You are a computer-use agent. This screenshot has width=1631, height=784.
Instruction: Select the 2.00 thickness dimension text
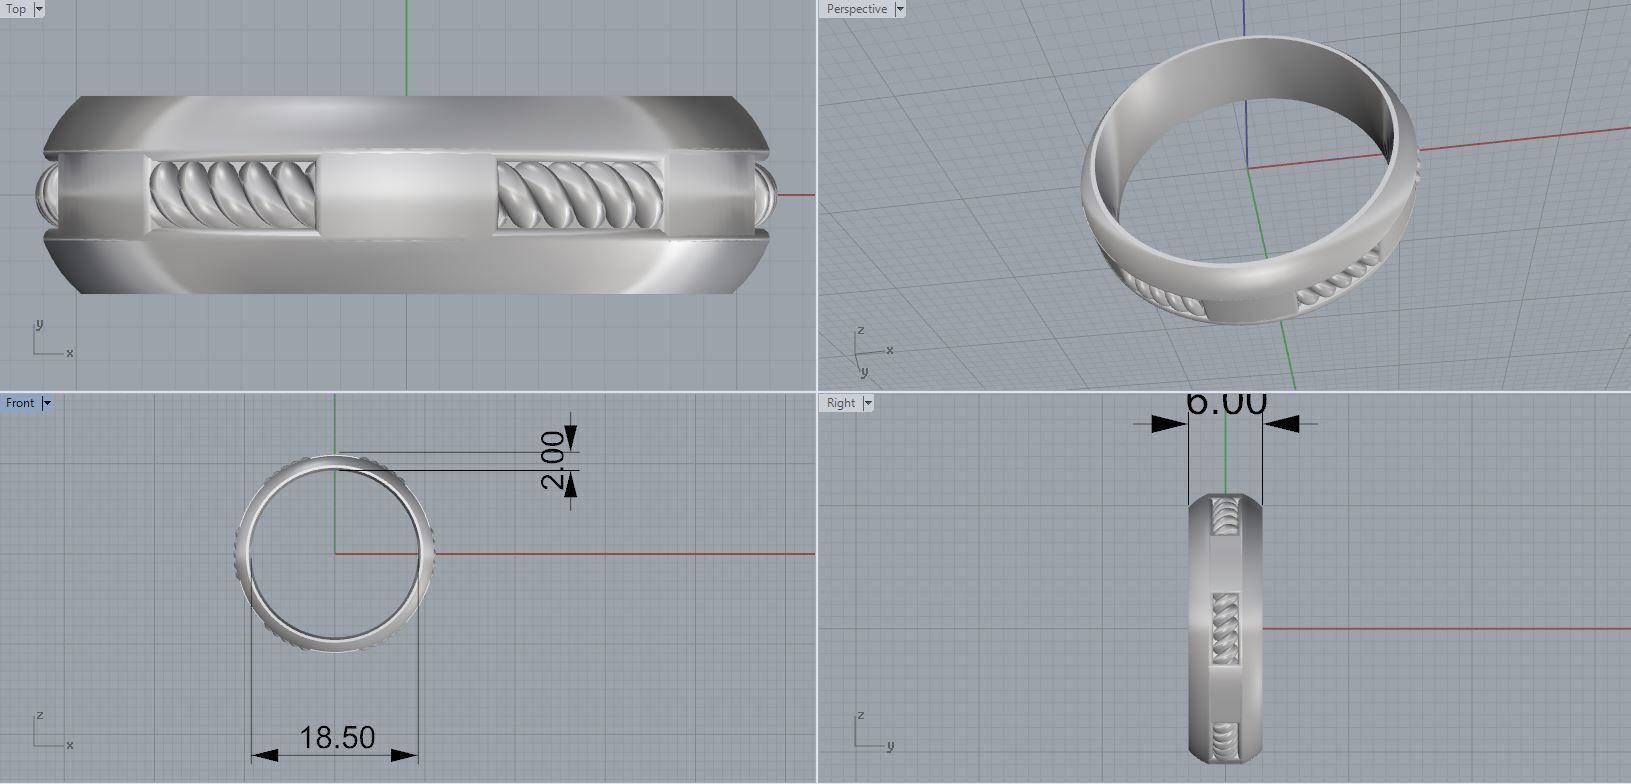[x=553, y=460]
